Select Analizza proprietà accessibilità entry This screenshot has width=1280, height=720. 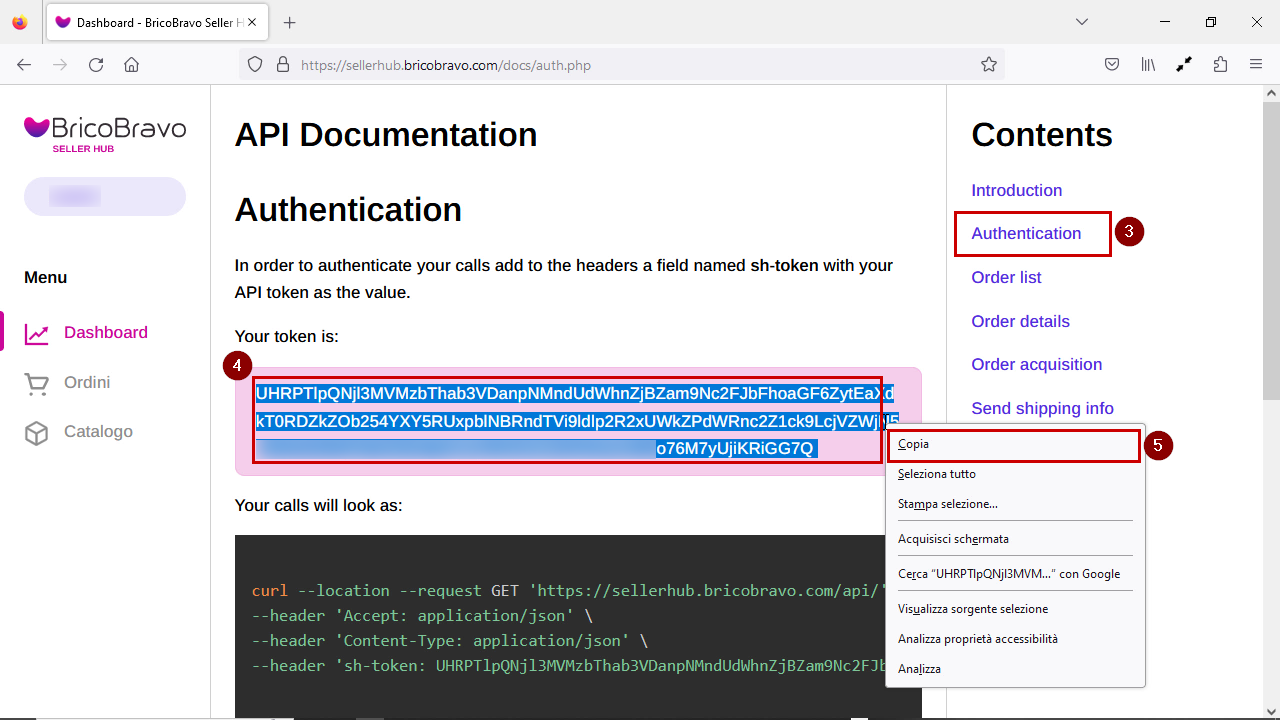[1014, 639]
